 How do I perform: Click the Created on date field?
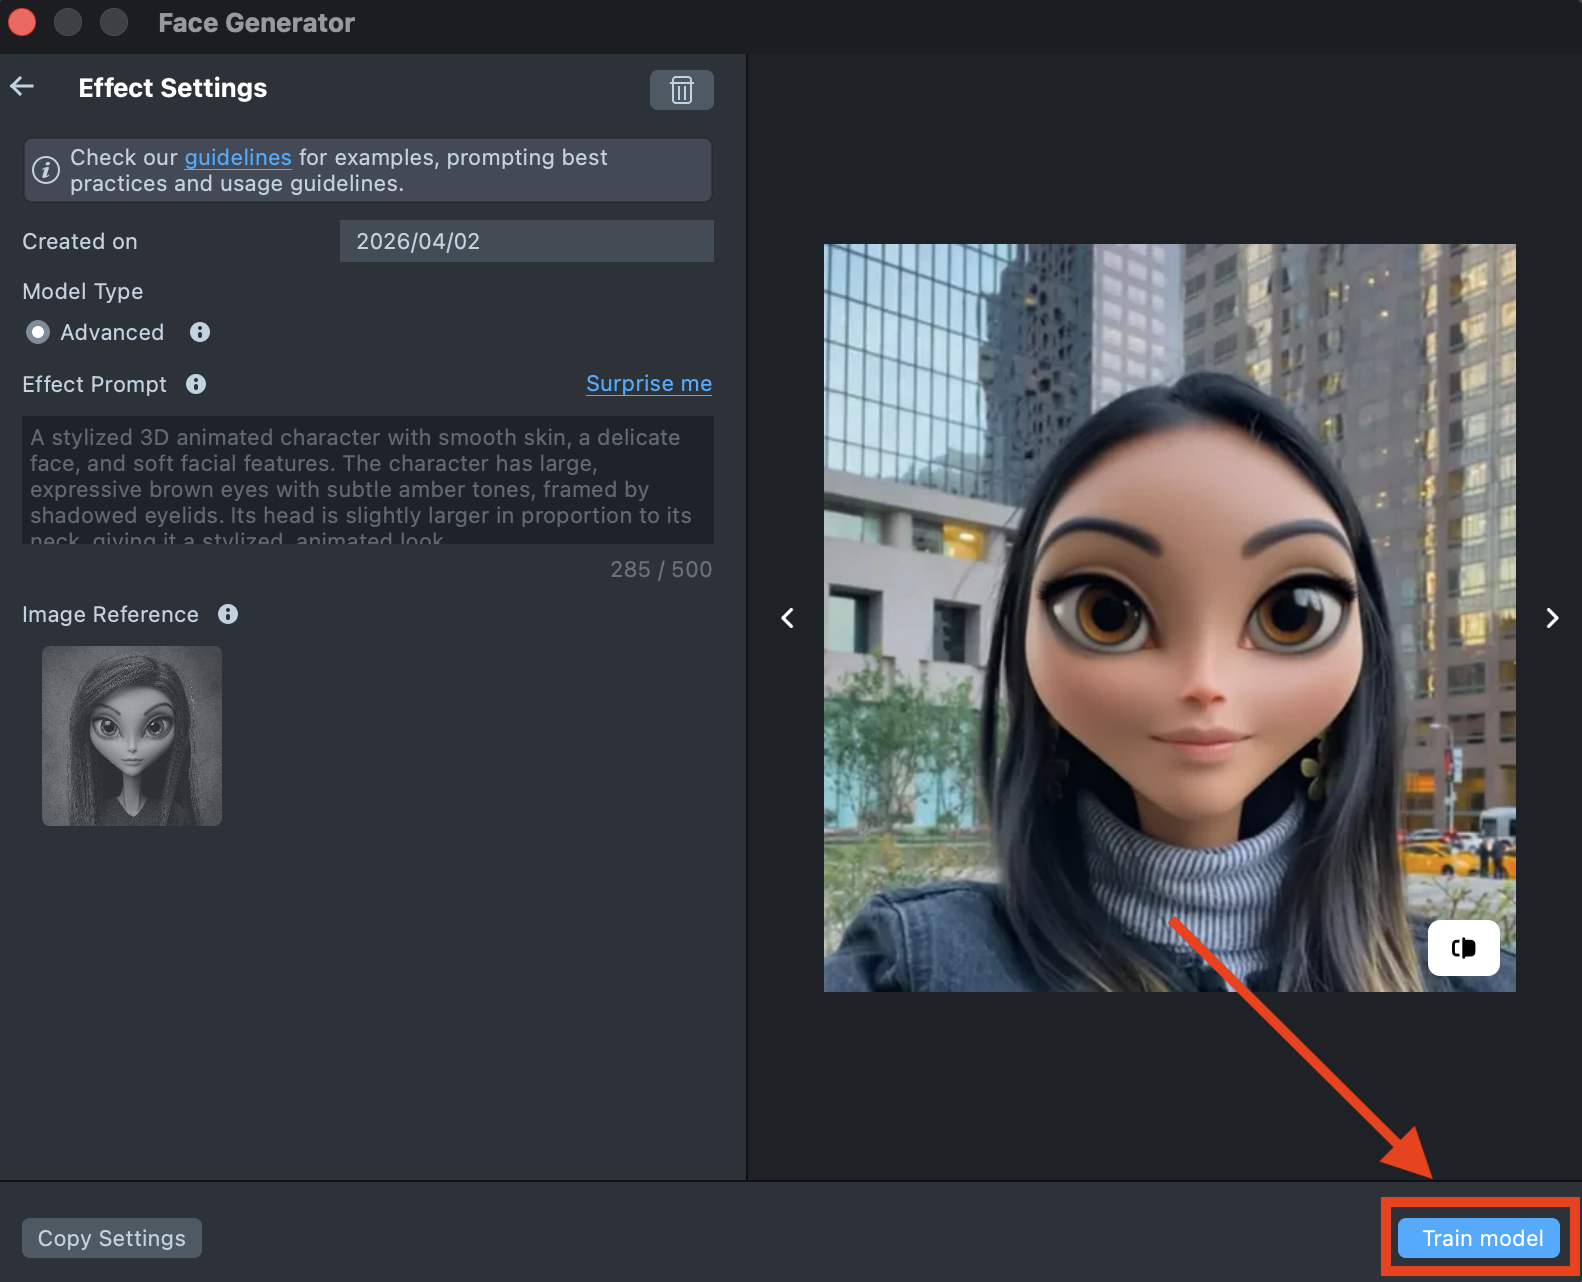coord(526,241)
